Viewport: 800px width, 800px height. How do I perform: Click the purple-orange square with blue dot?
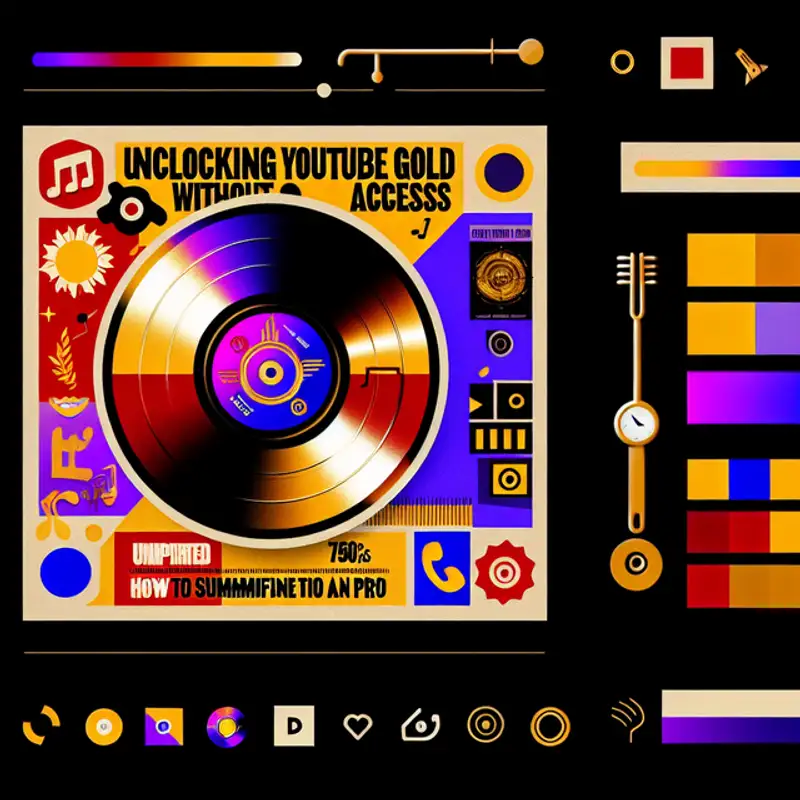pyautogui.click(x=164, y=726)
